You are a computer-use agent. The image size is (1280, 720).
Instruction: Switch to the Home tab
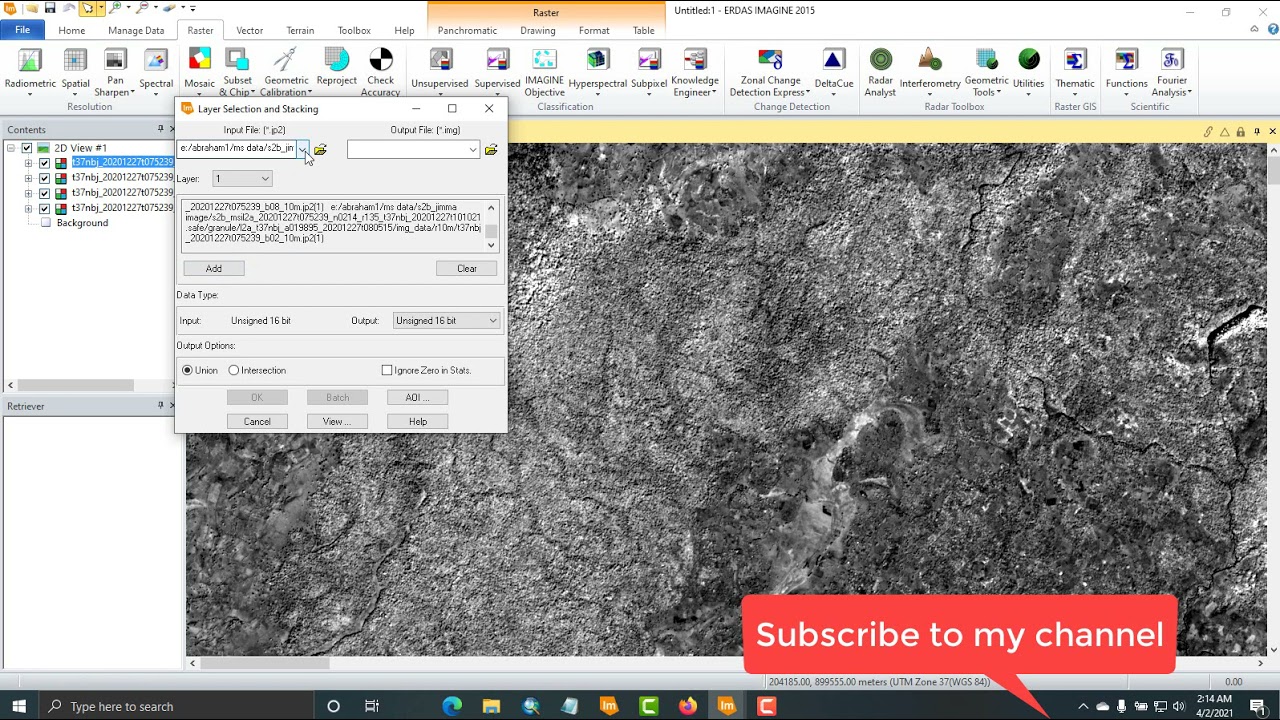pyautogui.click(x=71, y=30)
